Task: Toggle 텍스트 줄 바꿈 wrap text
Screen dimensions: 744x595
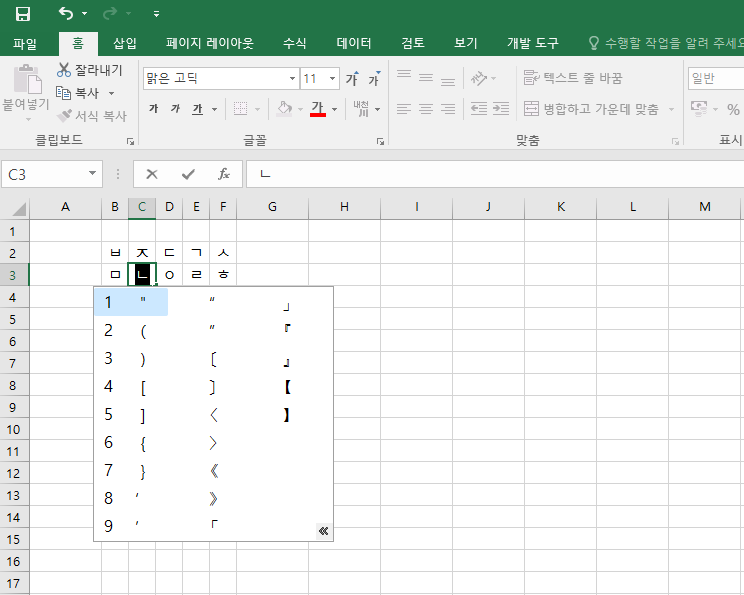Action: pos(573,78)
